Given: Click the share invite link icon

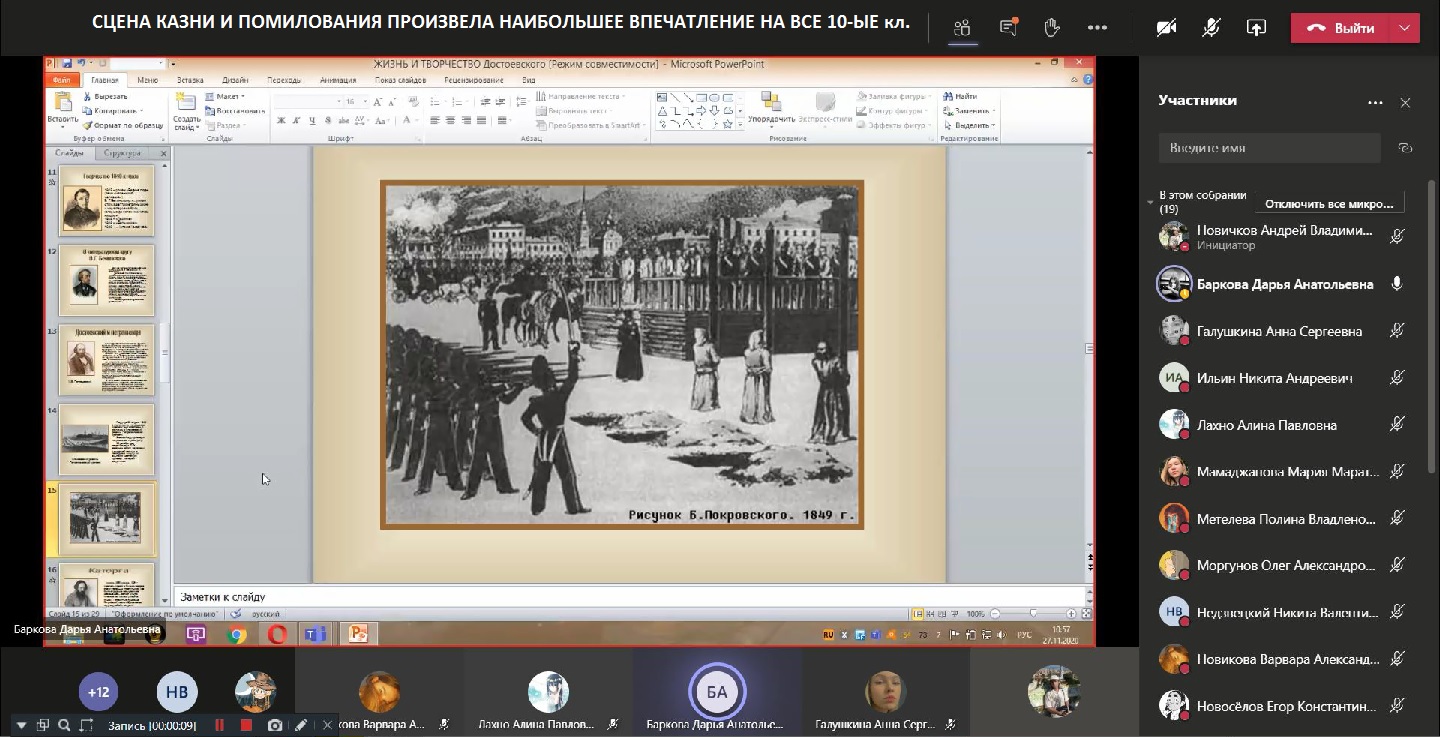Looking at the screenshot, I should coord(1405,148).
